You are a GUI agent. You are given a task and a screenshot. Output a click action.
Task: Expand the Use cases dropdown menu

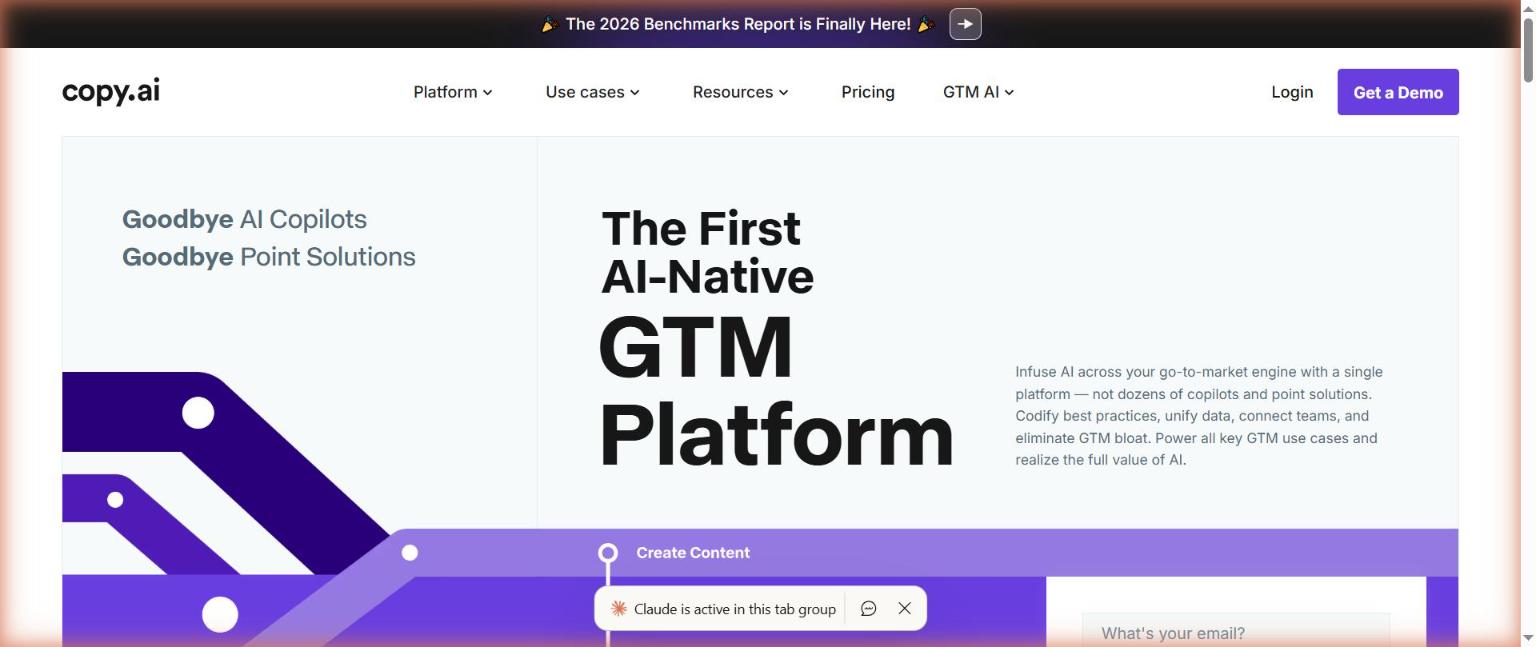[592, 92]
